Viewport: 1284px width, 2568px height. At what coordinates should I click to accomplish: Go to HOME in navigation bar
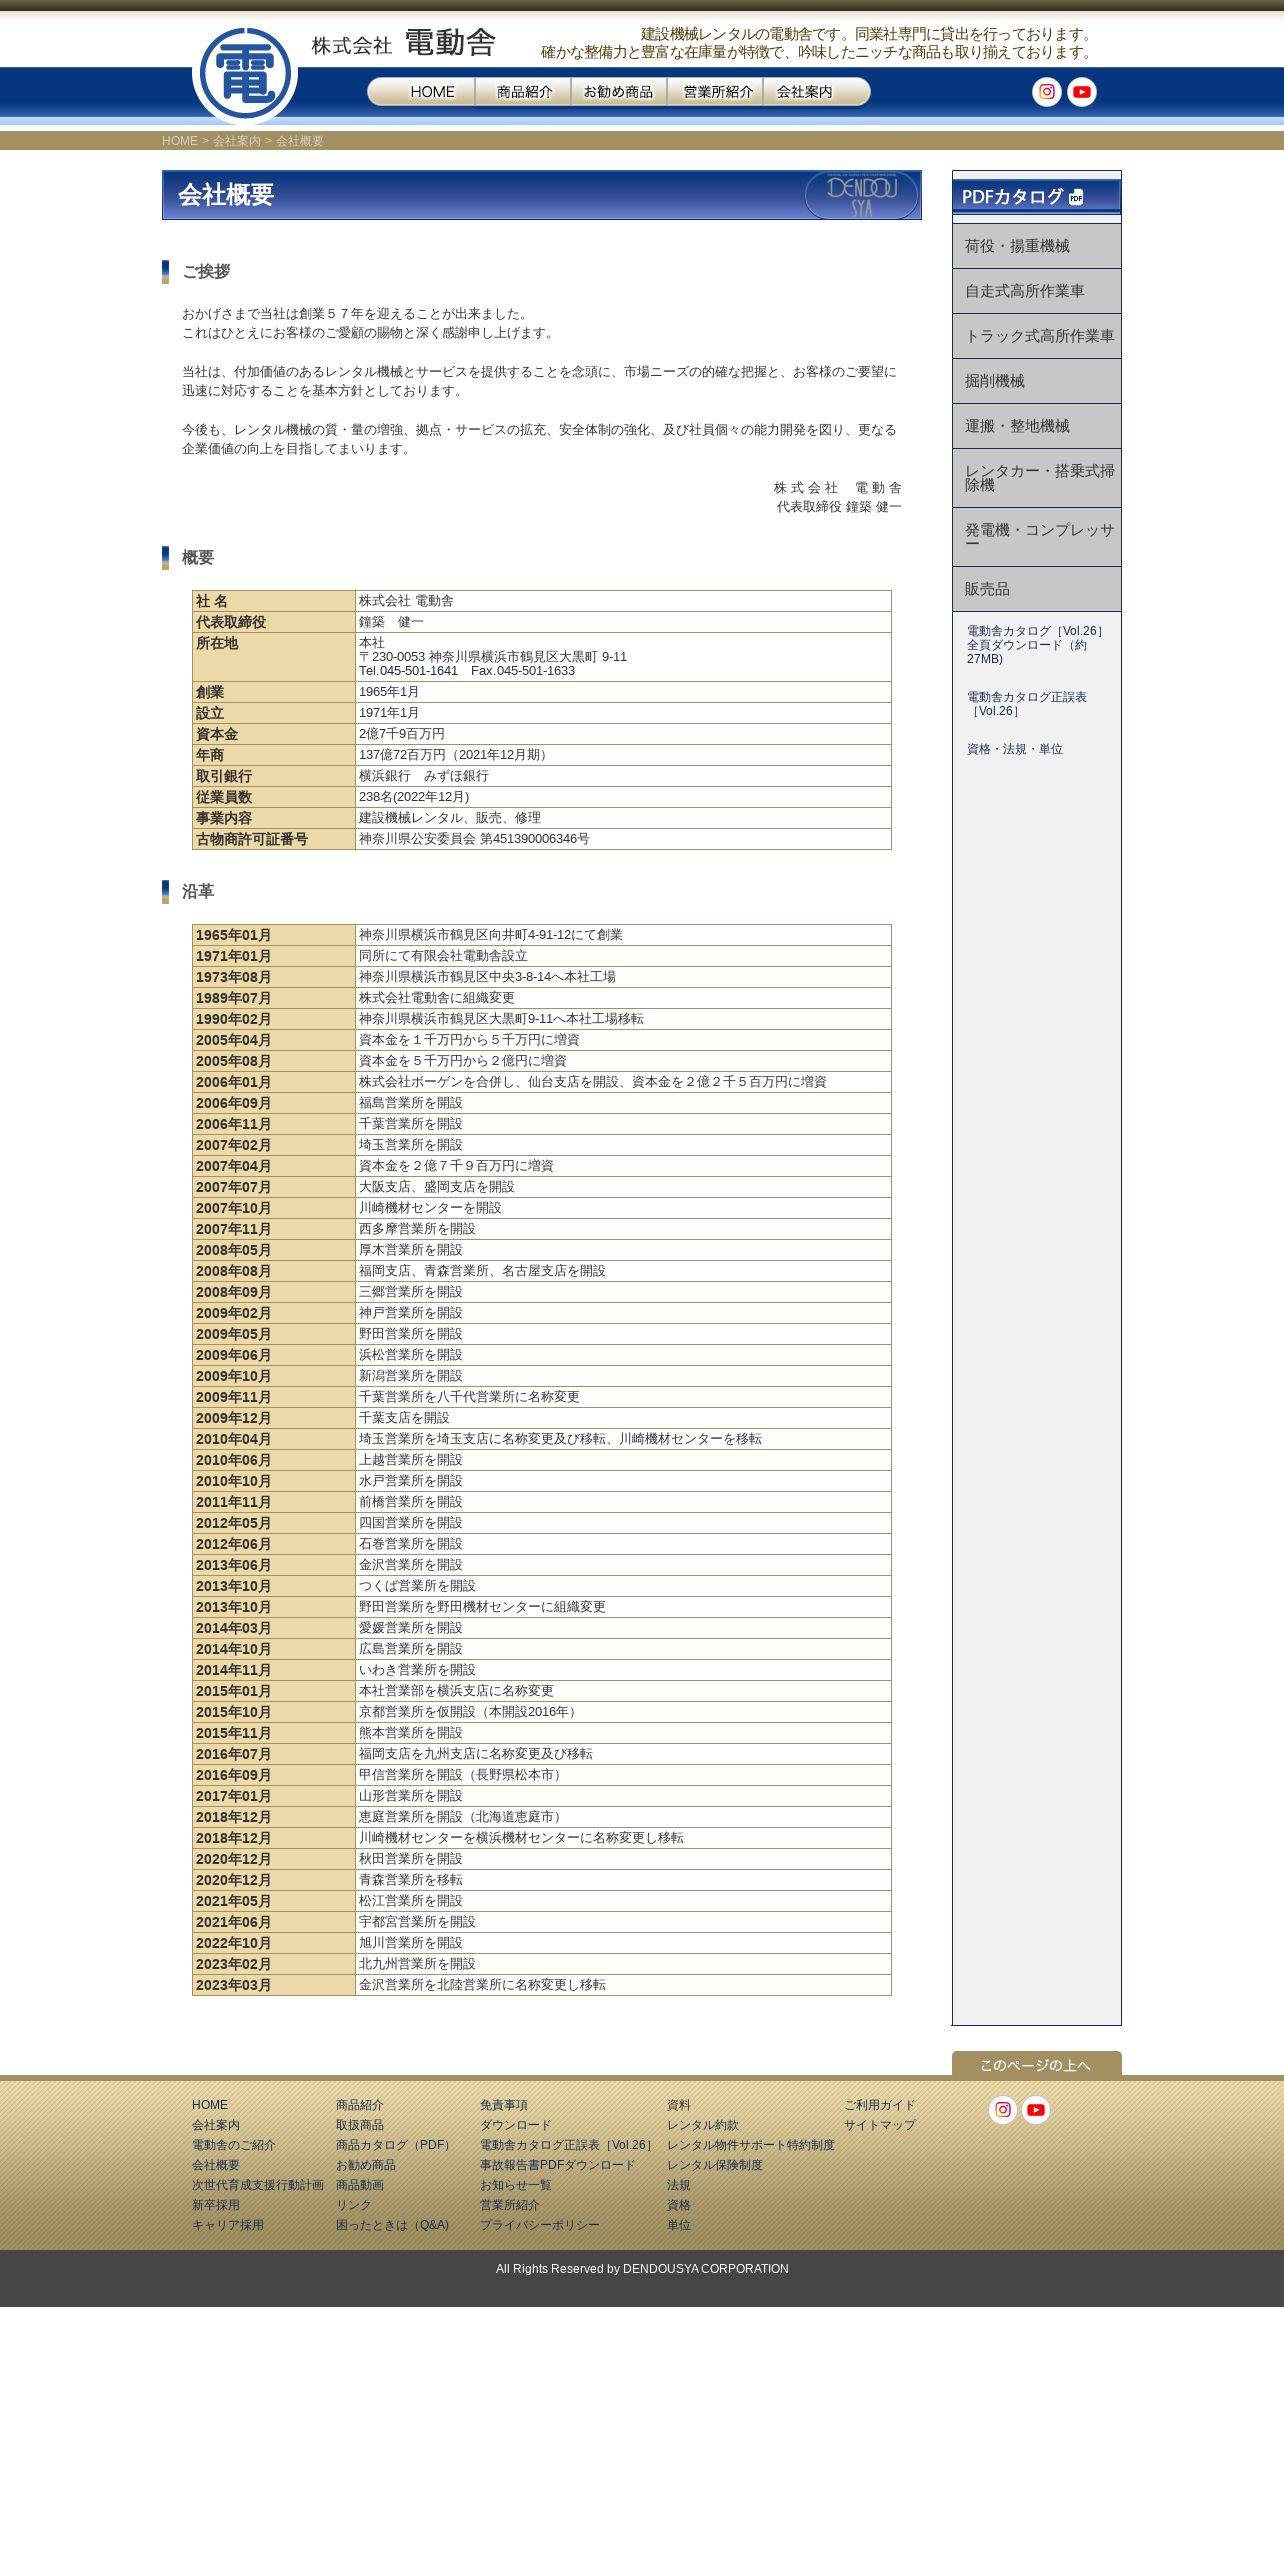(x=421, y=92)
